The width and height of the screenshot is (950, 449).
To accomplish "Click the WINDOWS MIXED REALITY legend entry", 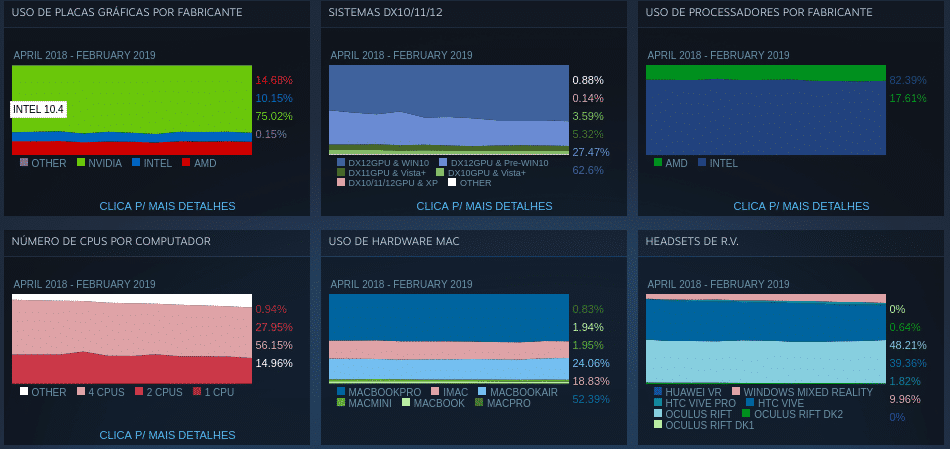I will (x=802, y=392).
